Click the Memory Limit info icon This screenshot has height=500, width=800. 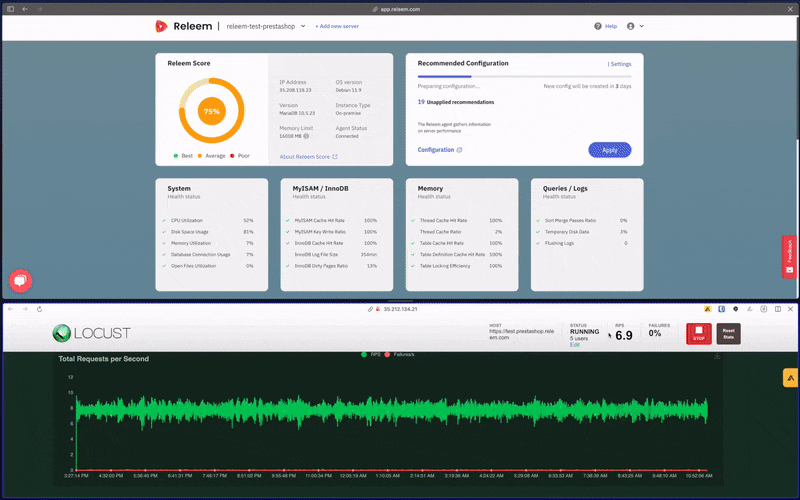[306, 136]
